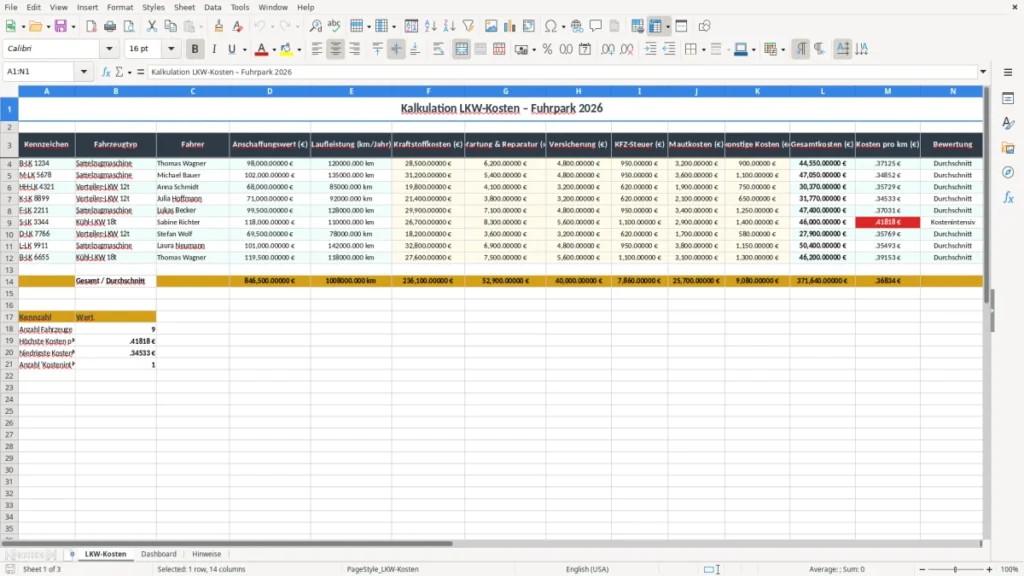This screenshot has height=576, width=1024.
Task: Open the File menu
Action: (11, 7)
